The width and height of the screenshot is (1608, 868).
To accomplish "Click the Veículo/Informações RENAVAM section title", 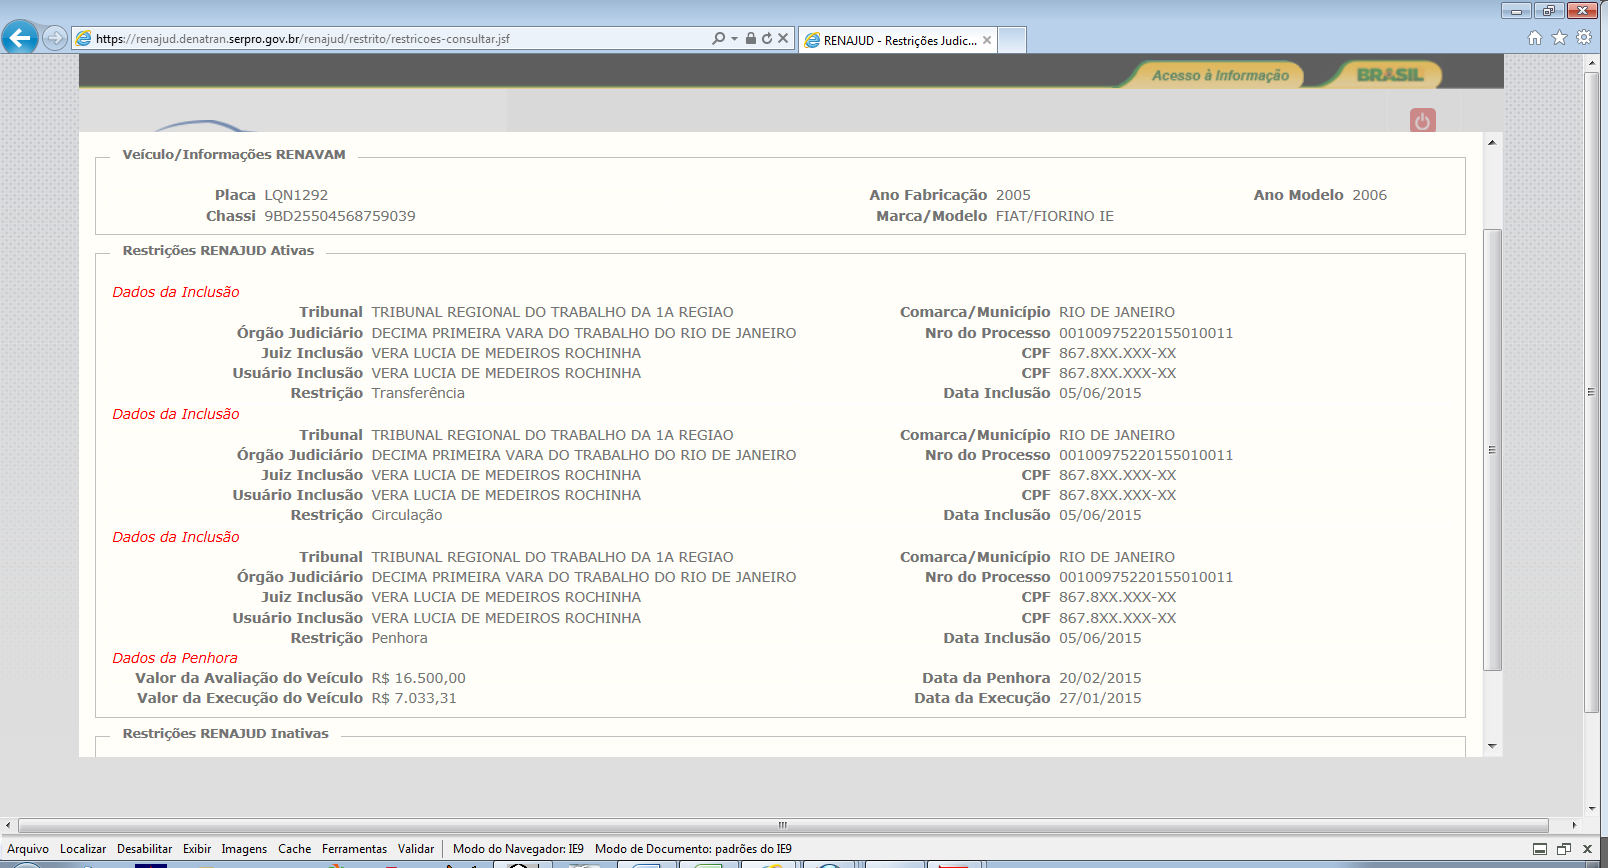I will tap(234, 154).
